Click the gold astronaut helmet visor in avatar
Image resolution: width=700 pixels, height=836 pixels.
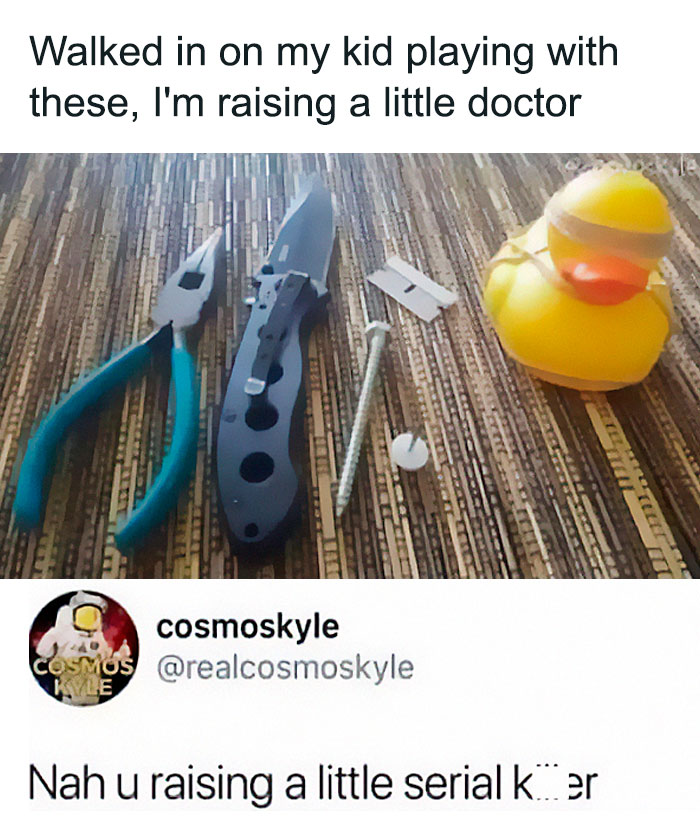[x=84, y=618]
